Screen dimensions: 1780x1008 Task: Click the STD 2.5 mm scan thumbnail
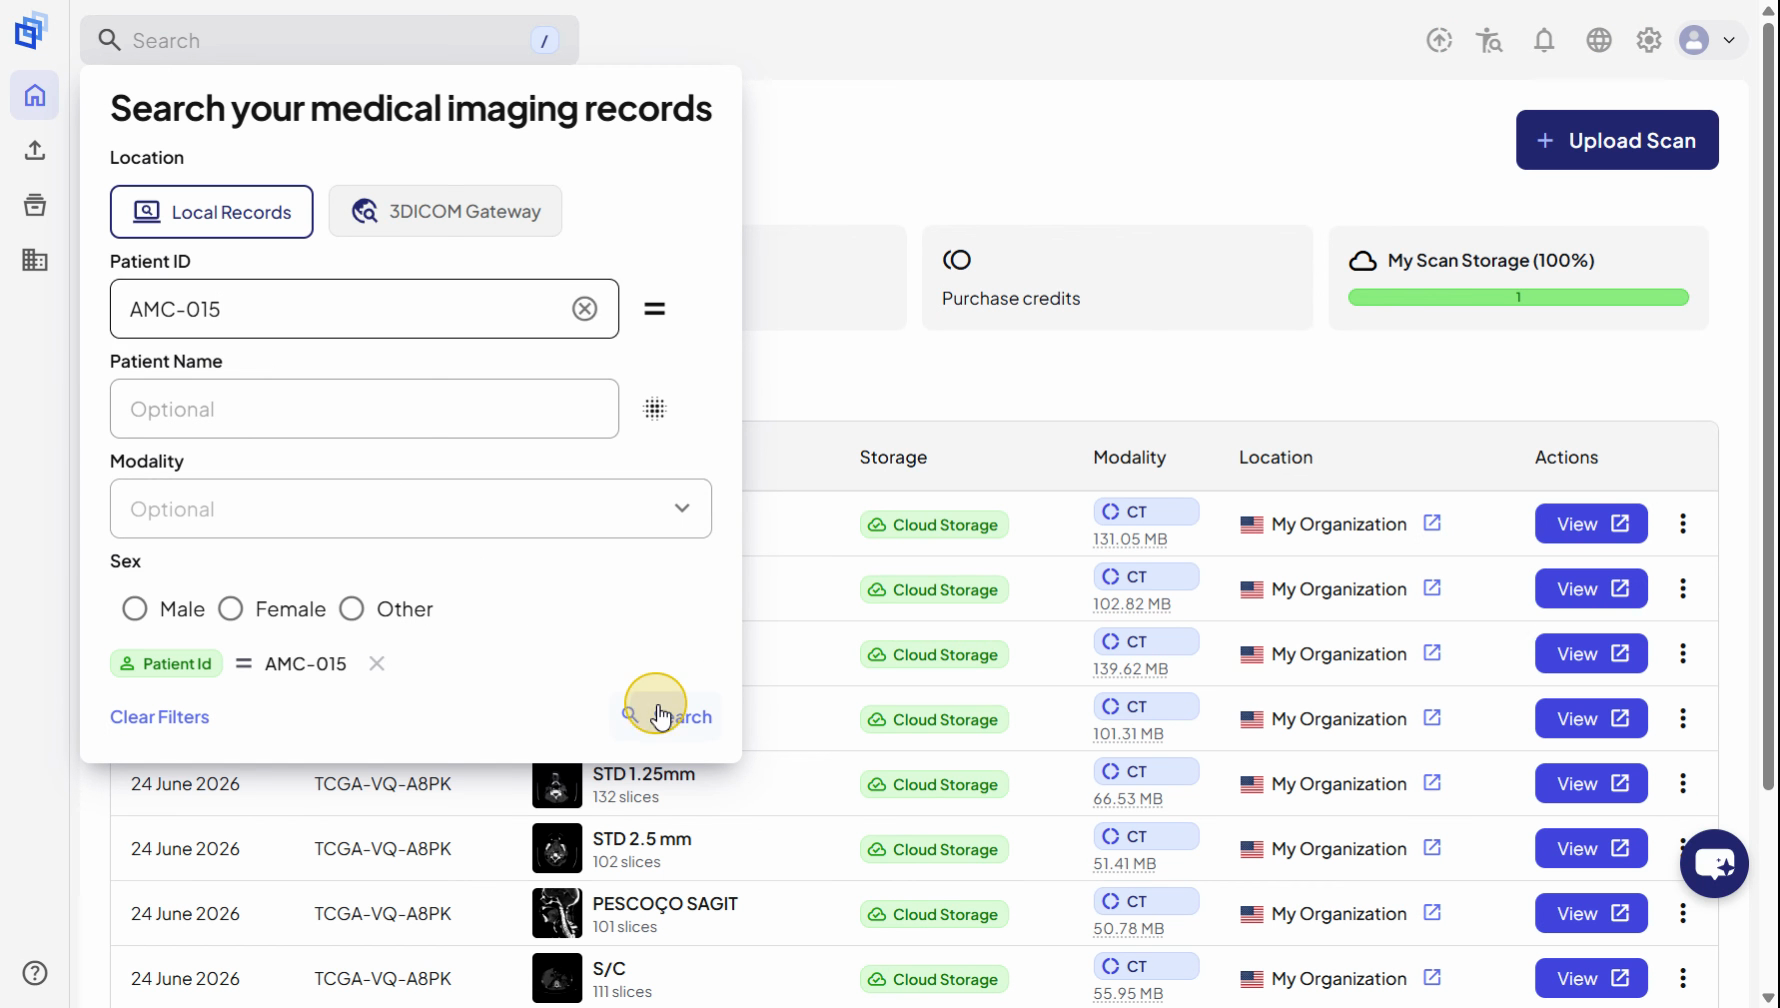[557, 848]
